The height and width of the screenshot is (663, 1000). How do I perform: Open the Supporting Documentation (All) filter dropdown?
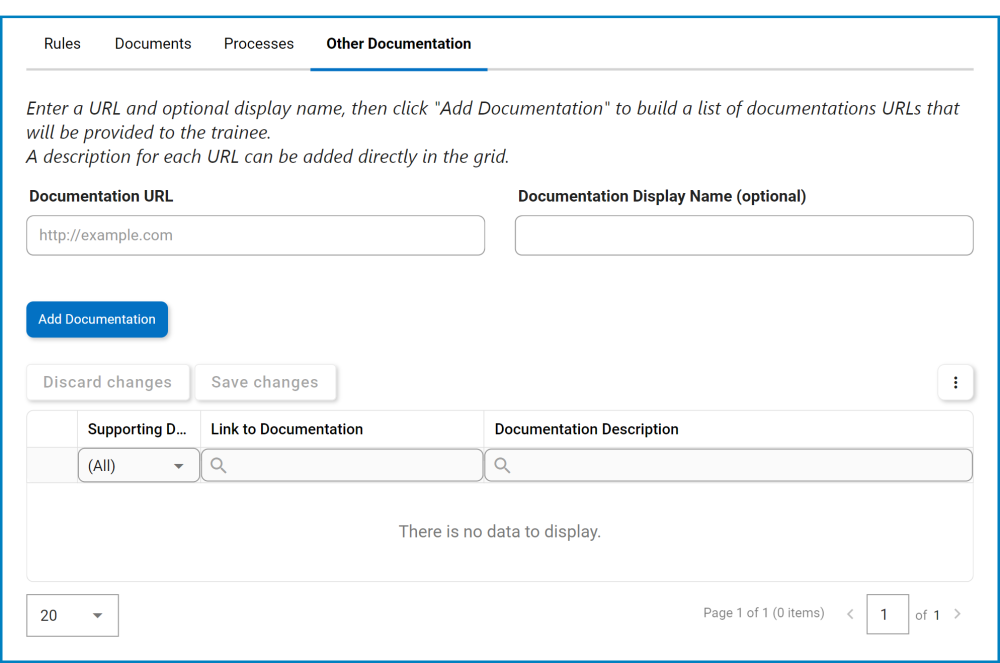pos(138,465)
